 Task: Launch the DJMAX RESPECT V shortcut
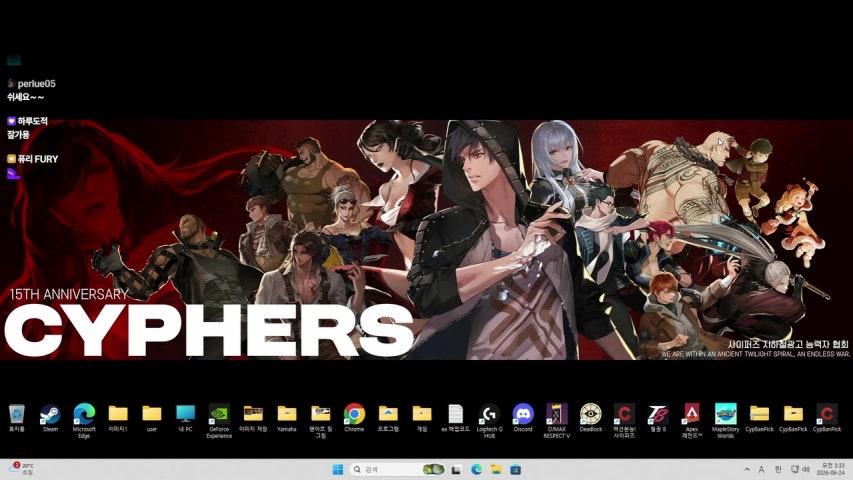(x=557, y=421)
